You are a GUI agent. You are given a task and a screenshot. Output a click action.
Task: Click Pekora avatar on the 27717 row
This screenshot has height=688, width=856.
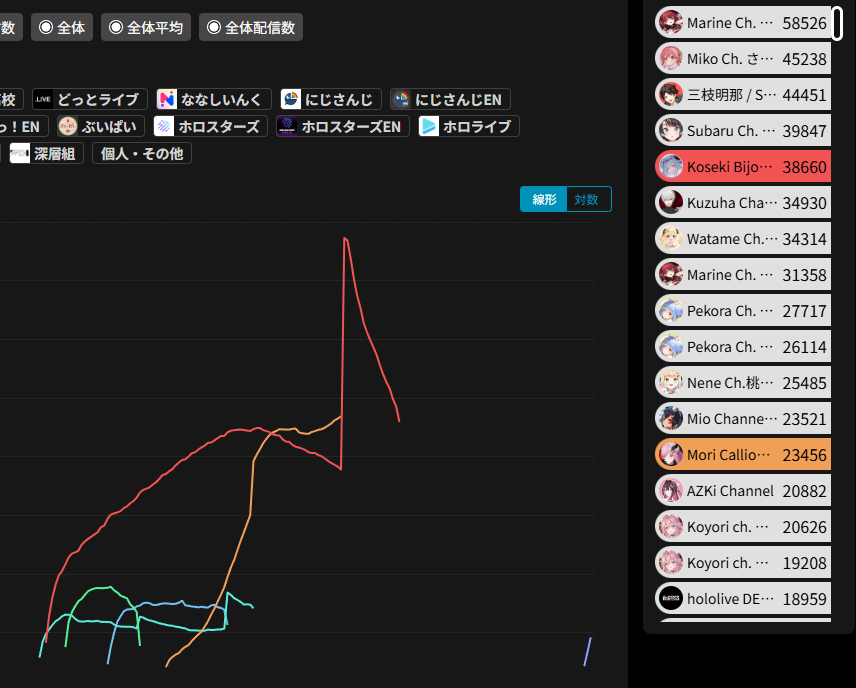(x=670, y=311)
